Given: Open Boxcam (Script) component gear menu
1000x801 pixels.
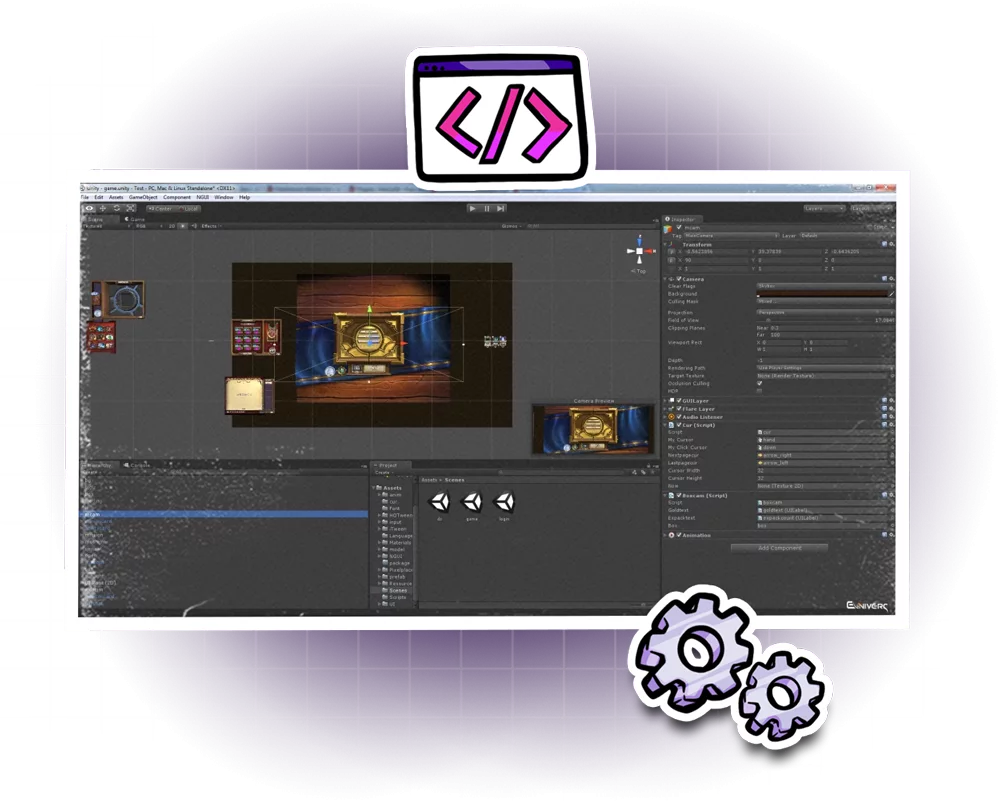Looking at the screenshot, I should click(892, 495).
